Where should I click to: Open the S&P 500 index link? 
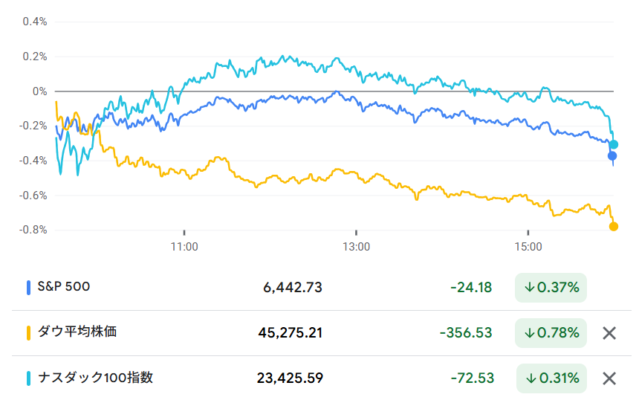(64, 287)
